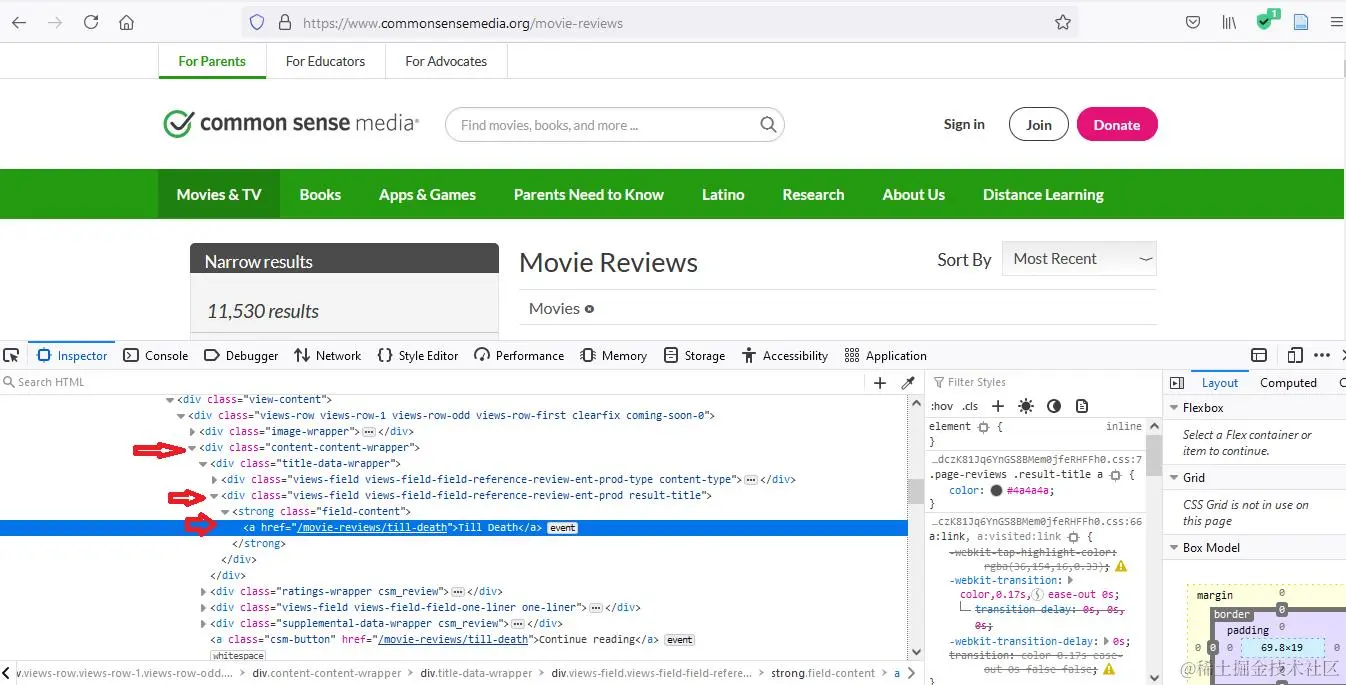The width and height of the screenshot is (1346, 685).
Task: Open the Pocket save icon
Action: (x=1192, y=22)
